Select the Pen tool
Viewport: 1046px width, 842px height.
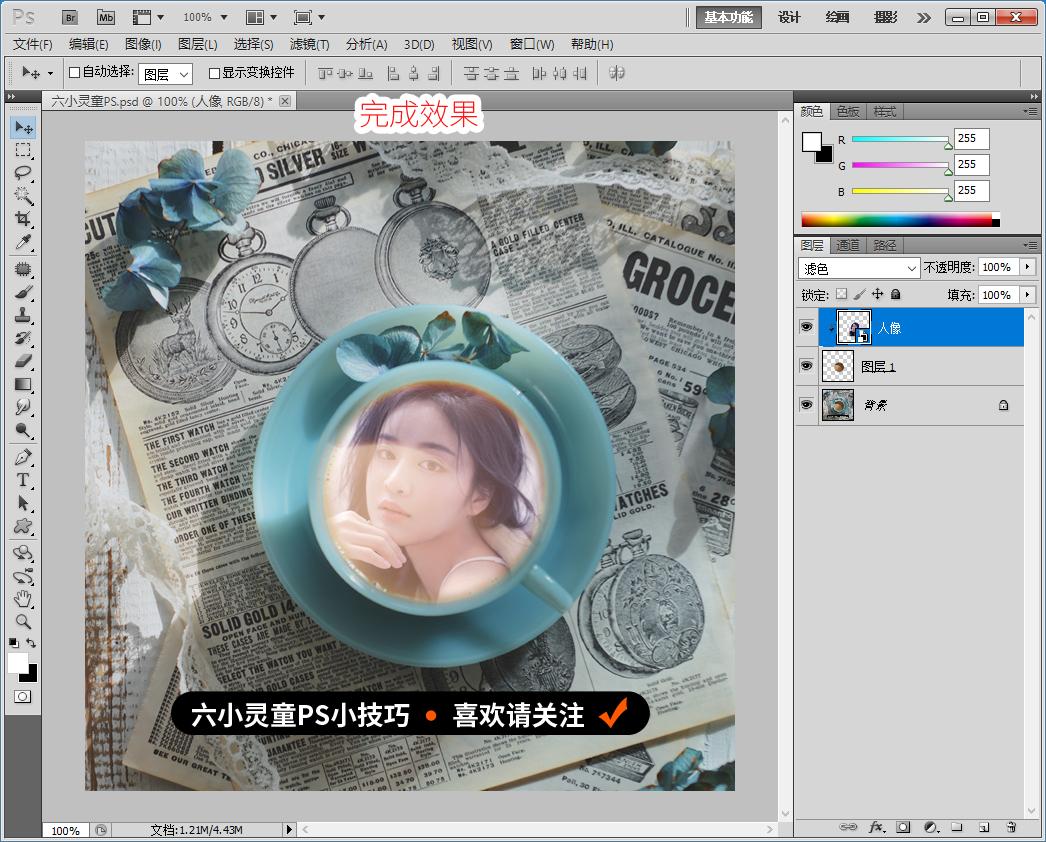point(23,457)
